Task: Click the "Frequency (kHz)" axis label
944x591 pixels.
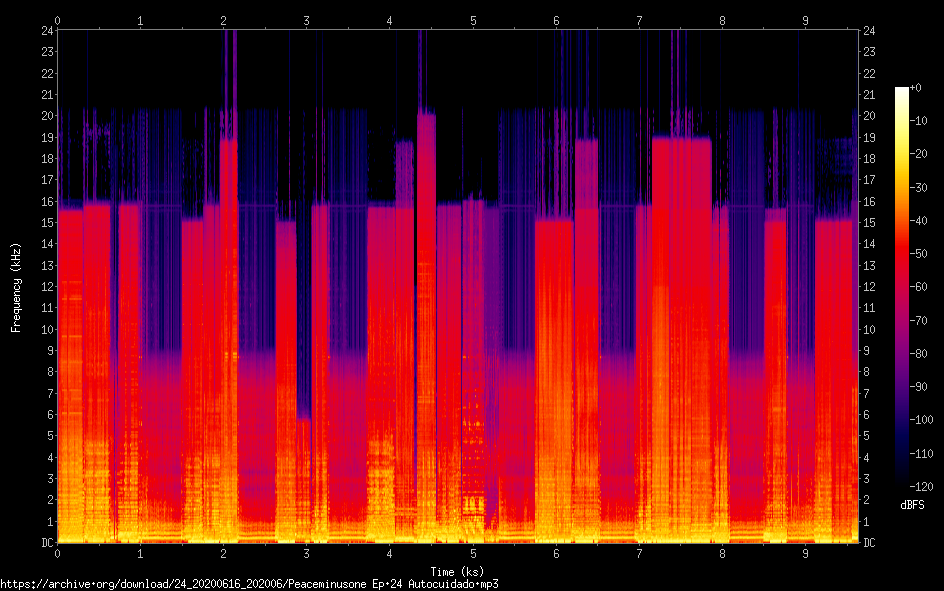Action: coord(16,287)
